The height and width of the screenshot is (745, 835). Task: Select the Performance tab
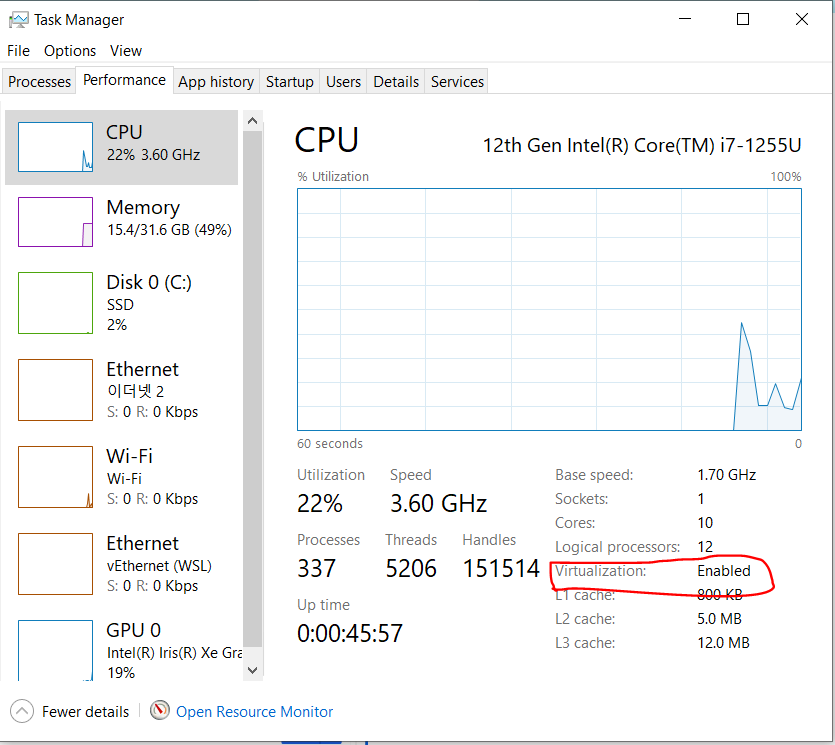(125, 80)
